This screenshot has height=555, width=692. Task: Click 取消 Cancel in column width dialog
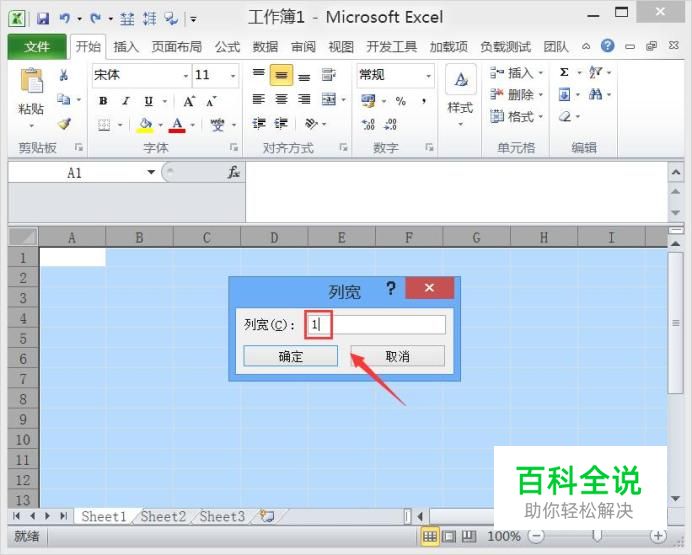tap(398, 356)
